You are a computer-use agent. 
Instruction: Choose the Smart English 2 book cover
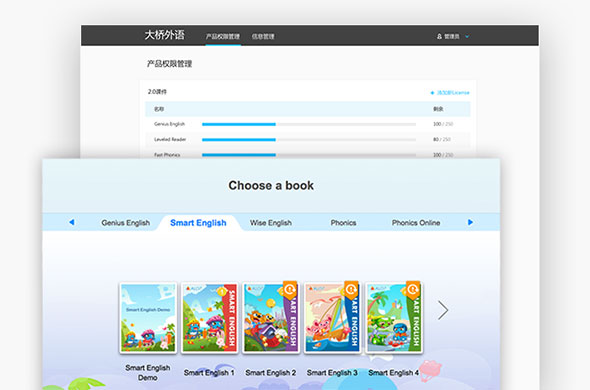(271, 318)
